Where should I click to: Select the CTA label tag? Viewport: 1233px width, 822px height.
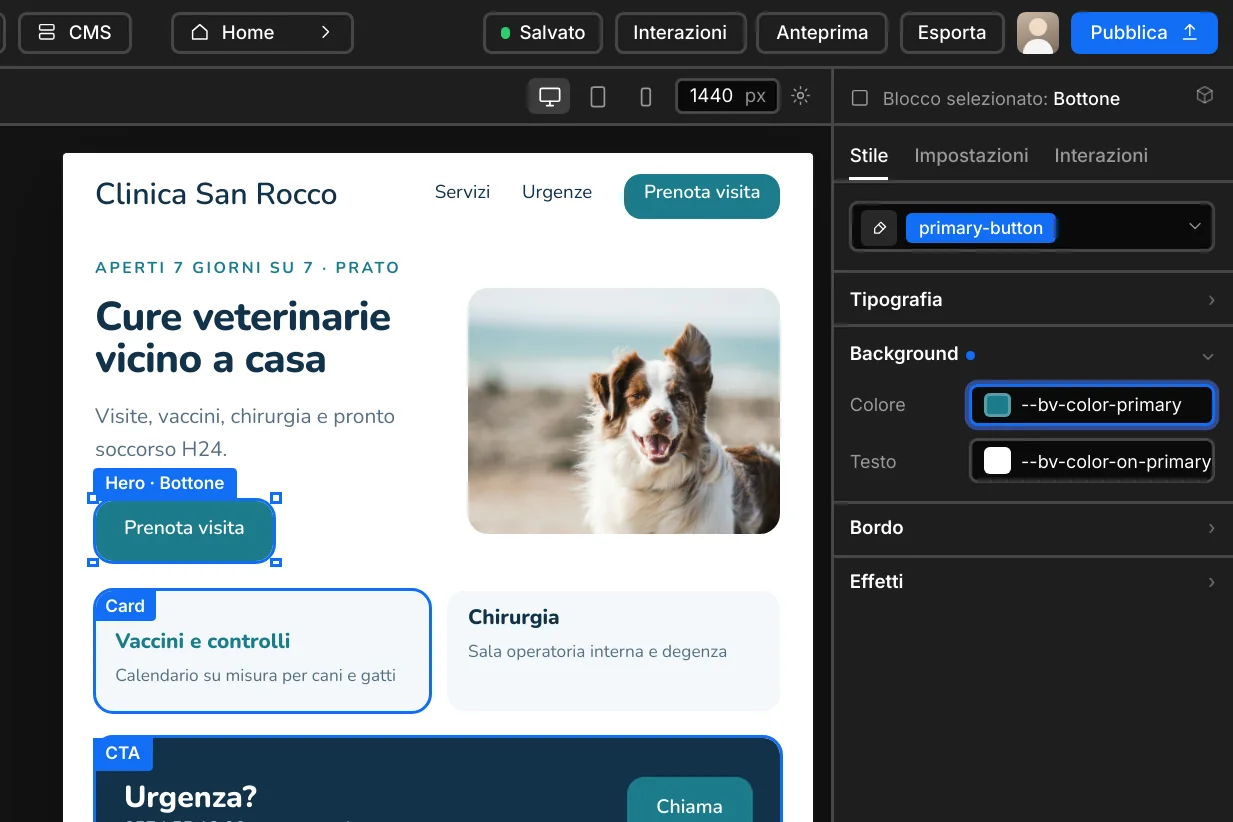pyautogui.click(x=123, y=753)
